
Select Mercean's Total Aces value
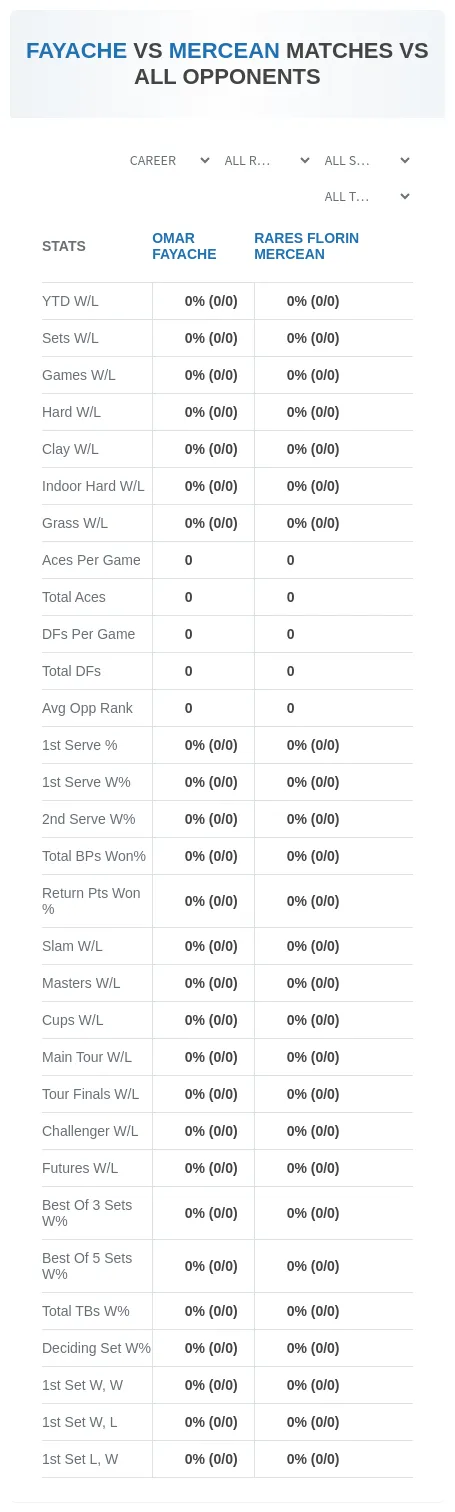291,597
